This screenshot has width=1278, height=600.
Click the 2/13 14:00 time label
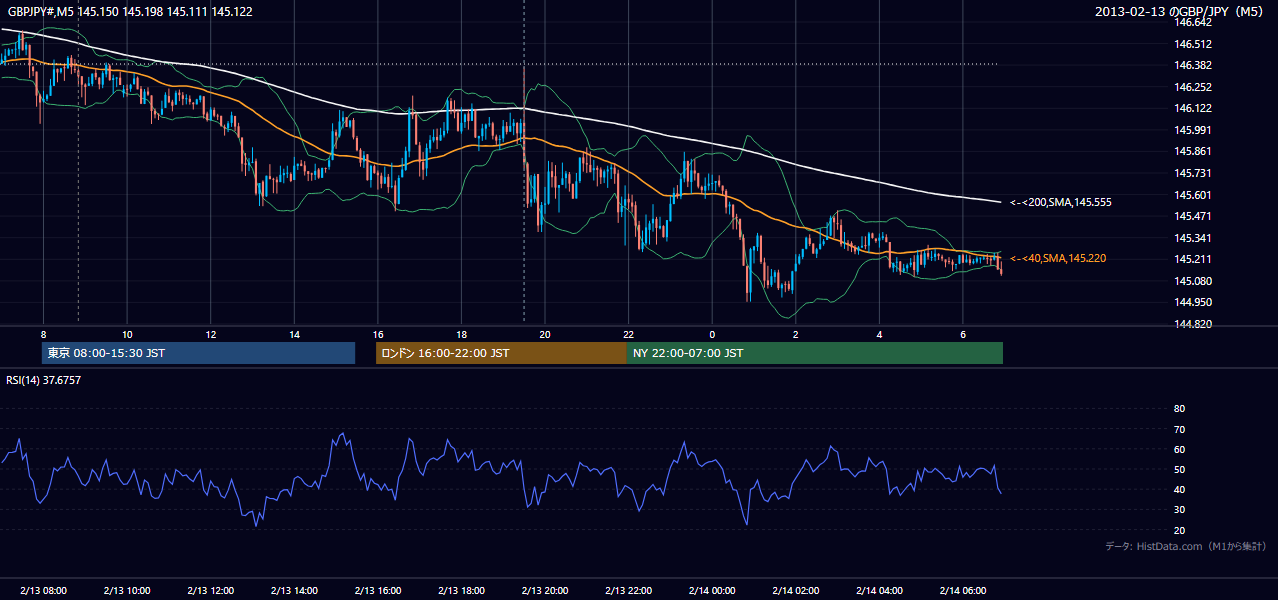point(294,591)
